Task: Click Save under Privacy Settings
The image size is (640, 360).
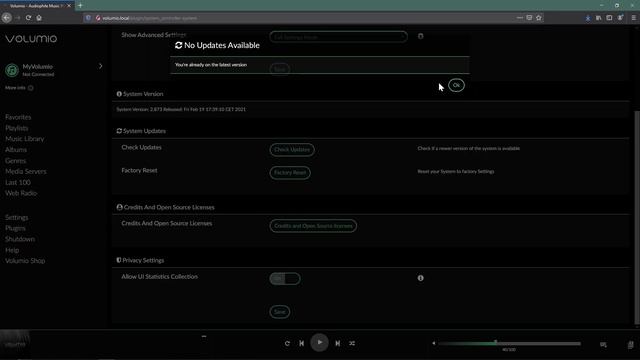Action: 280,312
